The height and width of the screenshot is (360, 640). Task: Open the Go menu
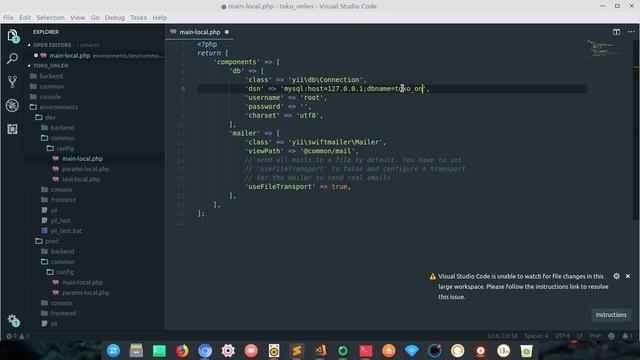95,18
